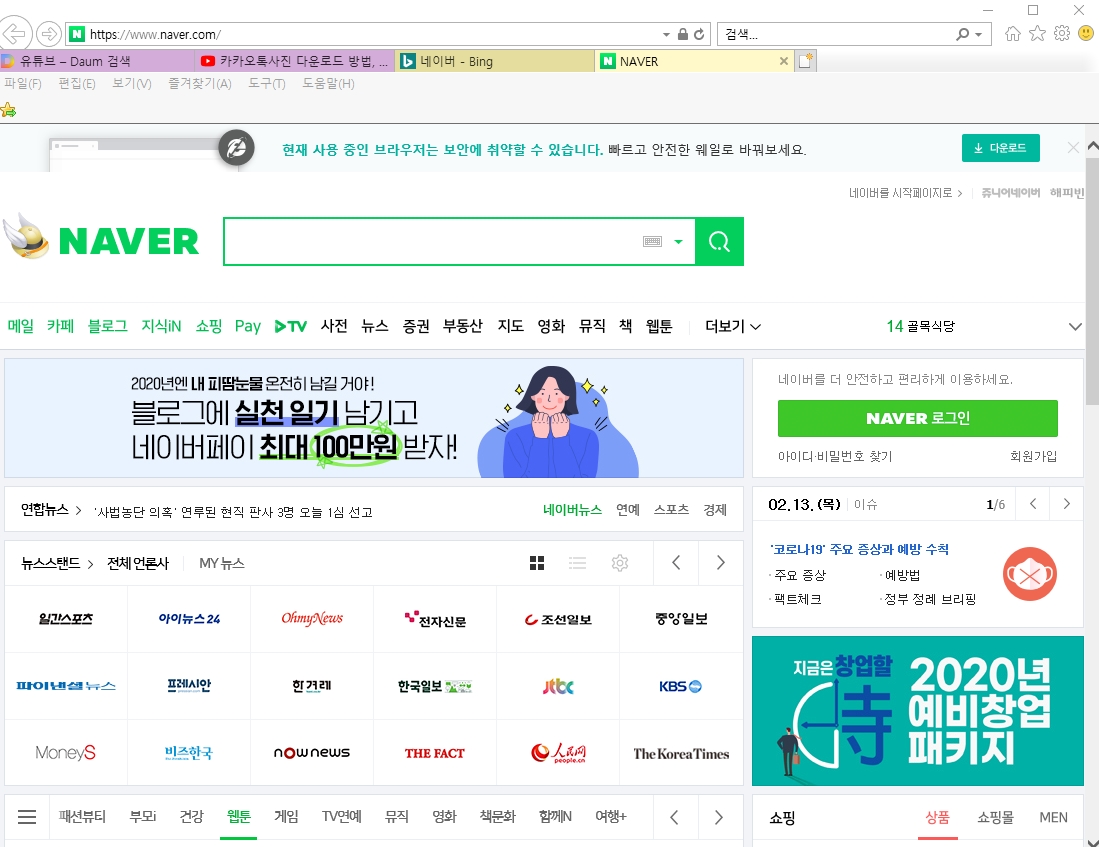Select the 게임 topic tab
The height and width of the screenshot is (847, 1099).
tap(286, 817)
